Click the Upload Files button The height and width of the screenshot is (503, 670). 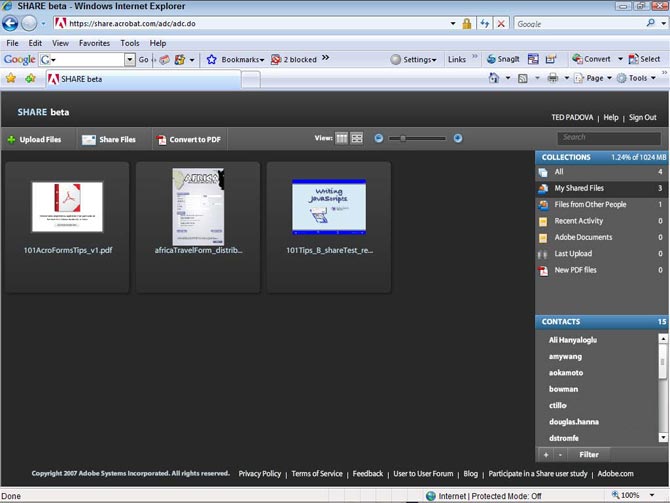tap(34, 140)
